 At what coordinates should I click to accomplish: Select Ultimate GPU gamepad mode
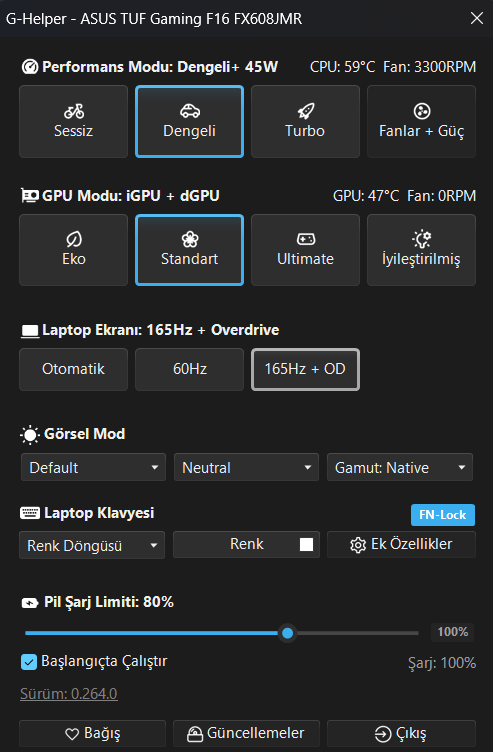(x=305, y=250)
